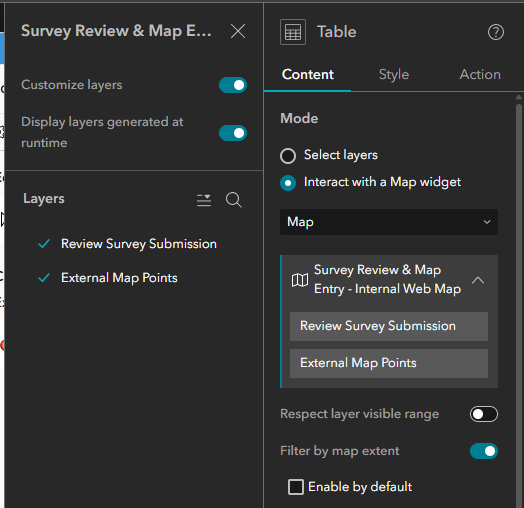Disable Display layers generated at runtime
The height and width of the screenshot is (508, 524).
(x=233, y=133)
